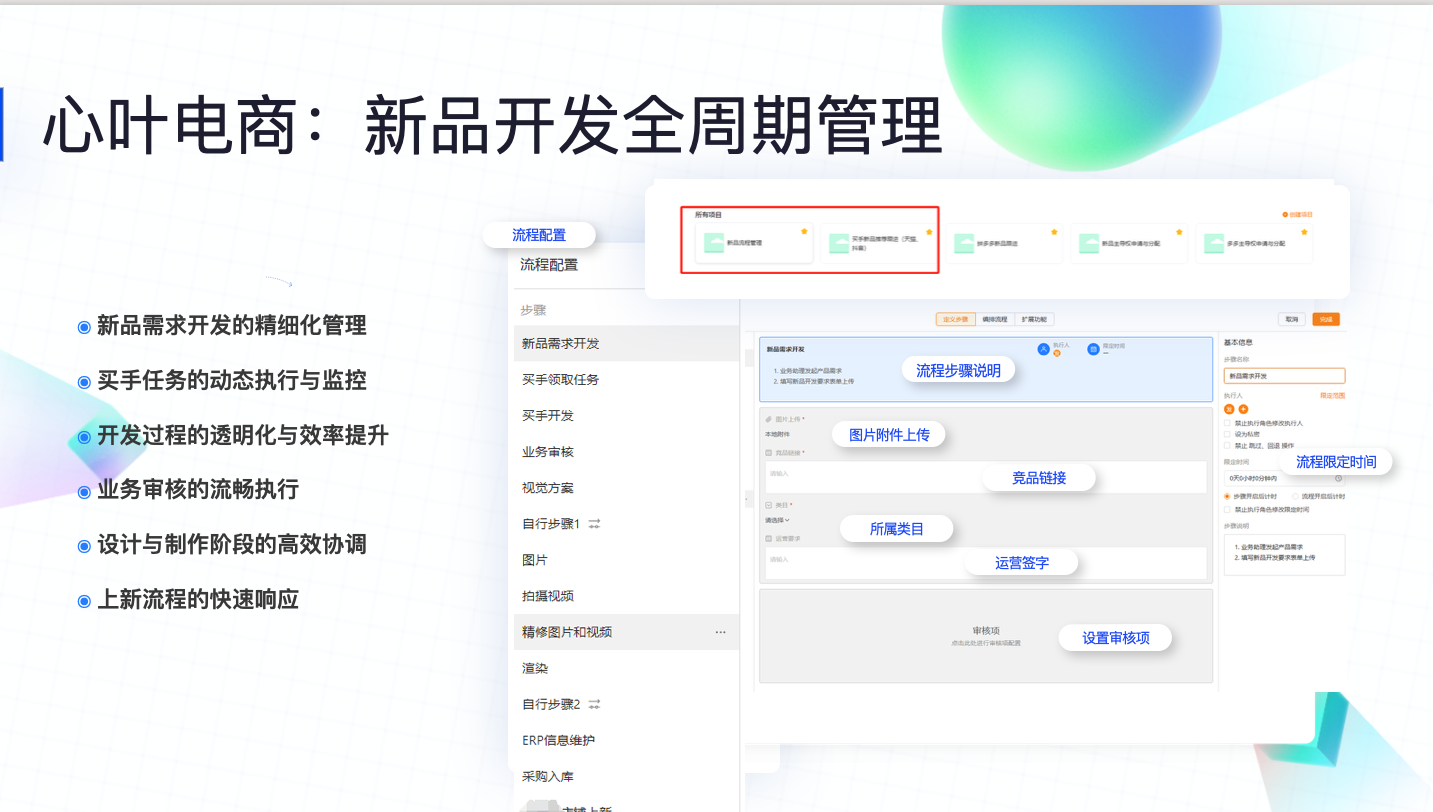The image size is (1433, 812).
Task: Toggle the star on 拼多多新品精选 card
Action: point(1054,232)
